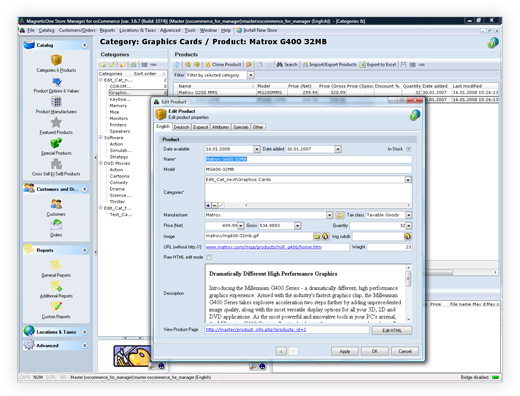
Task: Collapse Software category tree node
Action: point(101,138)
